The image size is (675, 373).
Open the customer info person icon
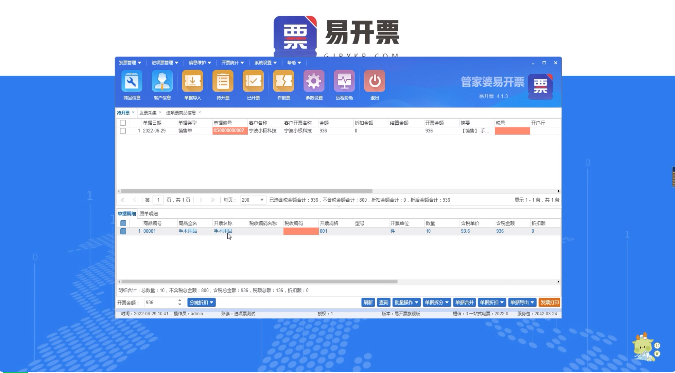(162, 81)
